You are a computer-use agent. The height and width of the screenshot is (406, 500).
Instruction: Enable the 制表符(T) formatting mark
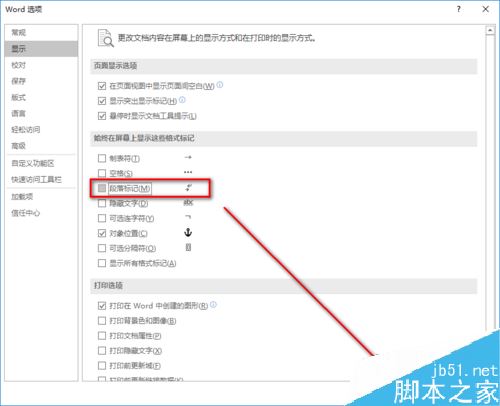click(x=102, y=158)
